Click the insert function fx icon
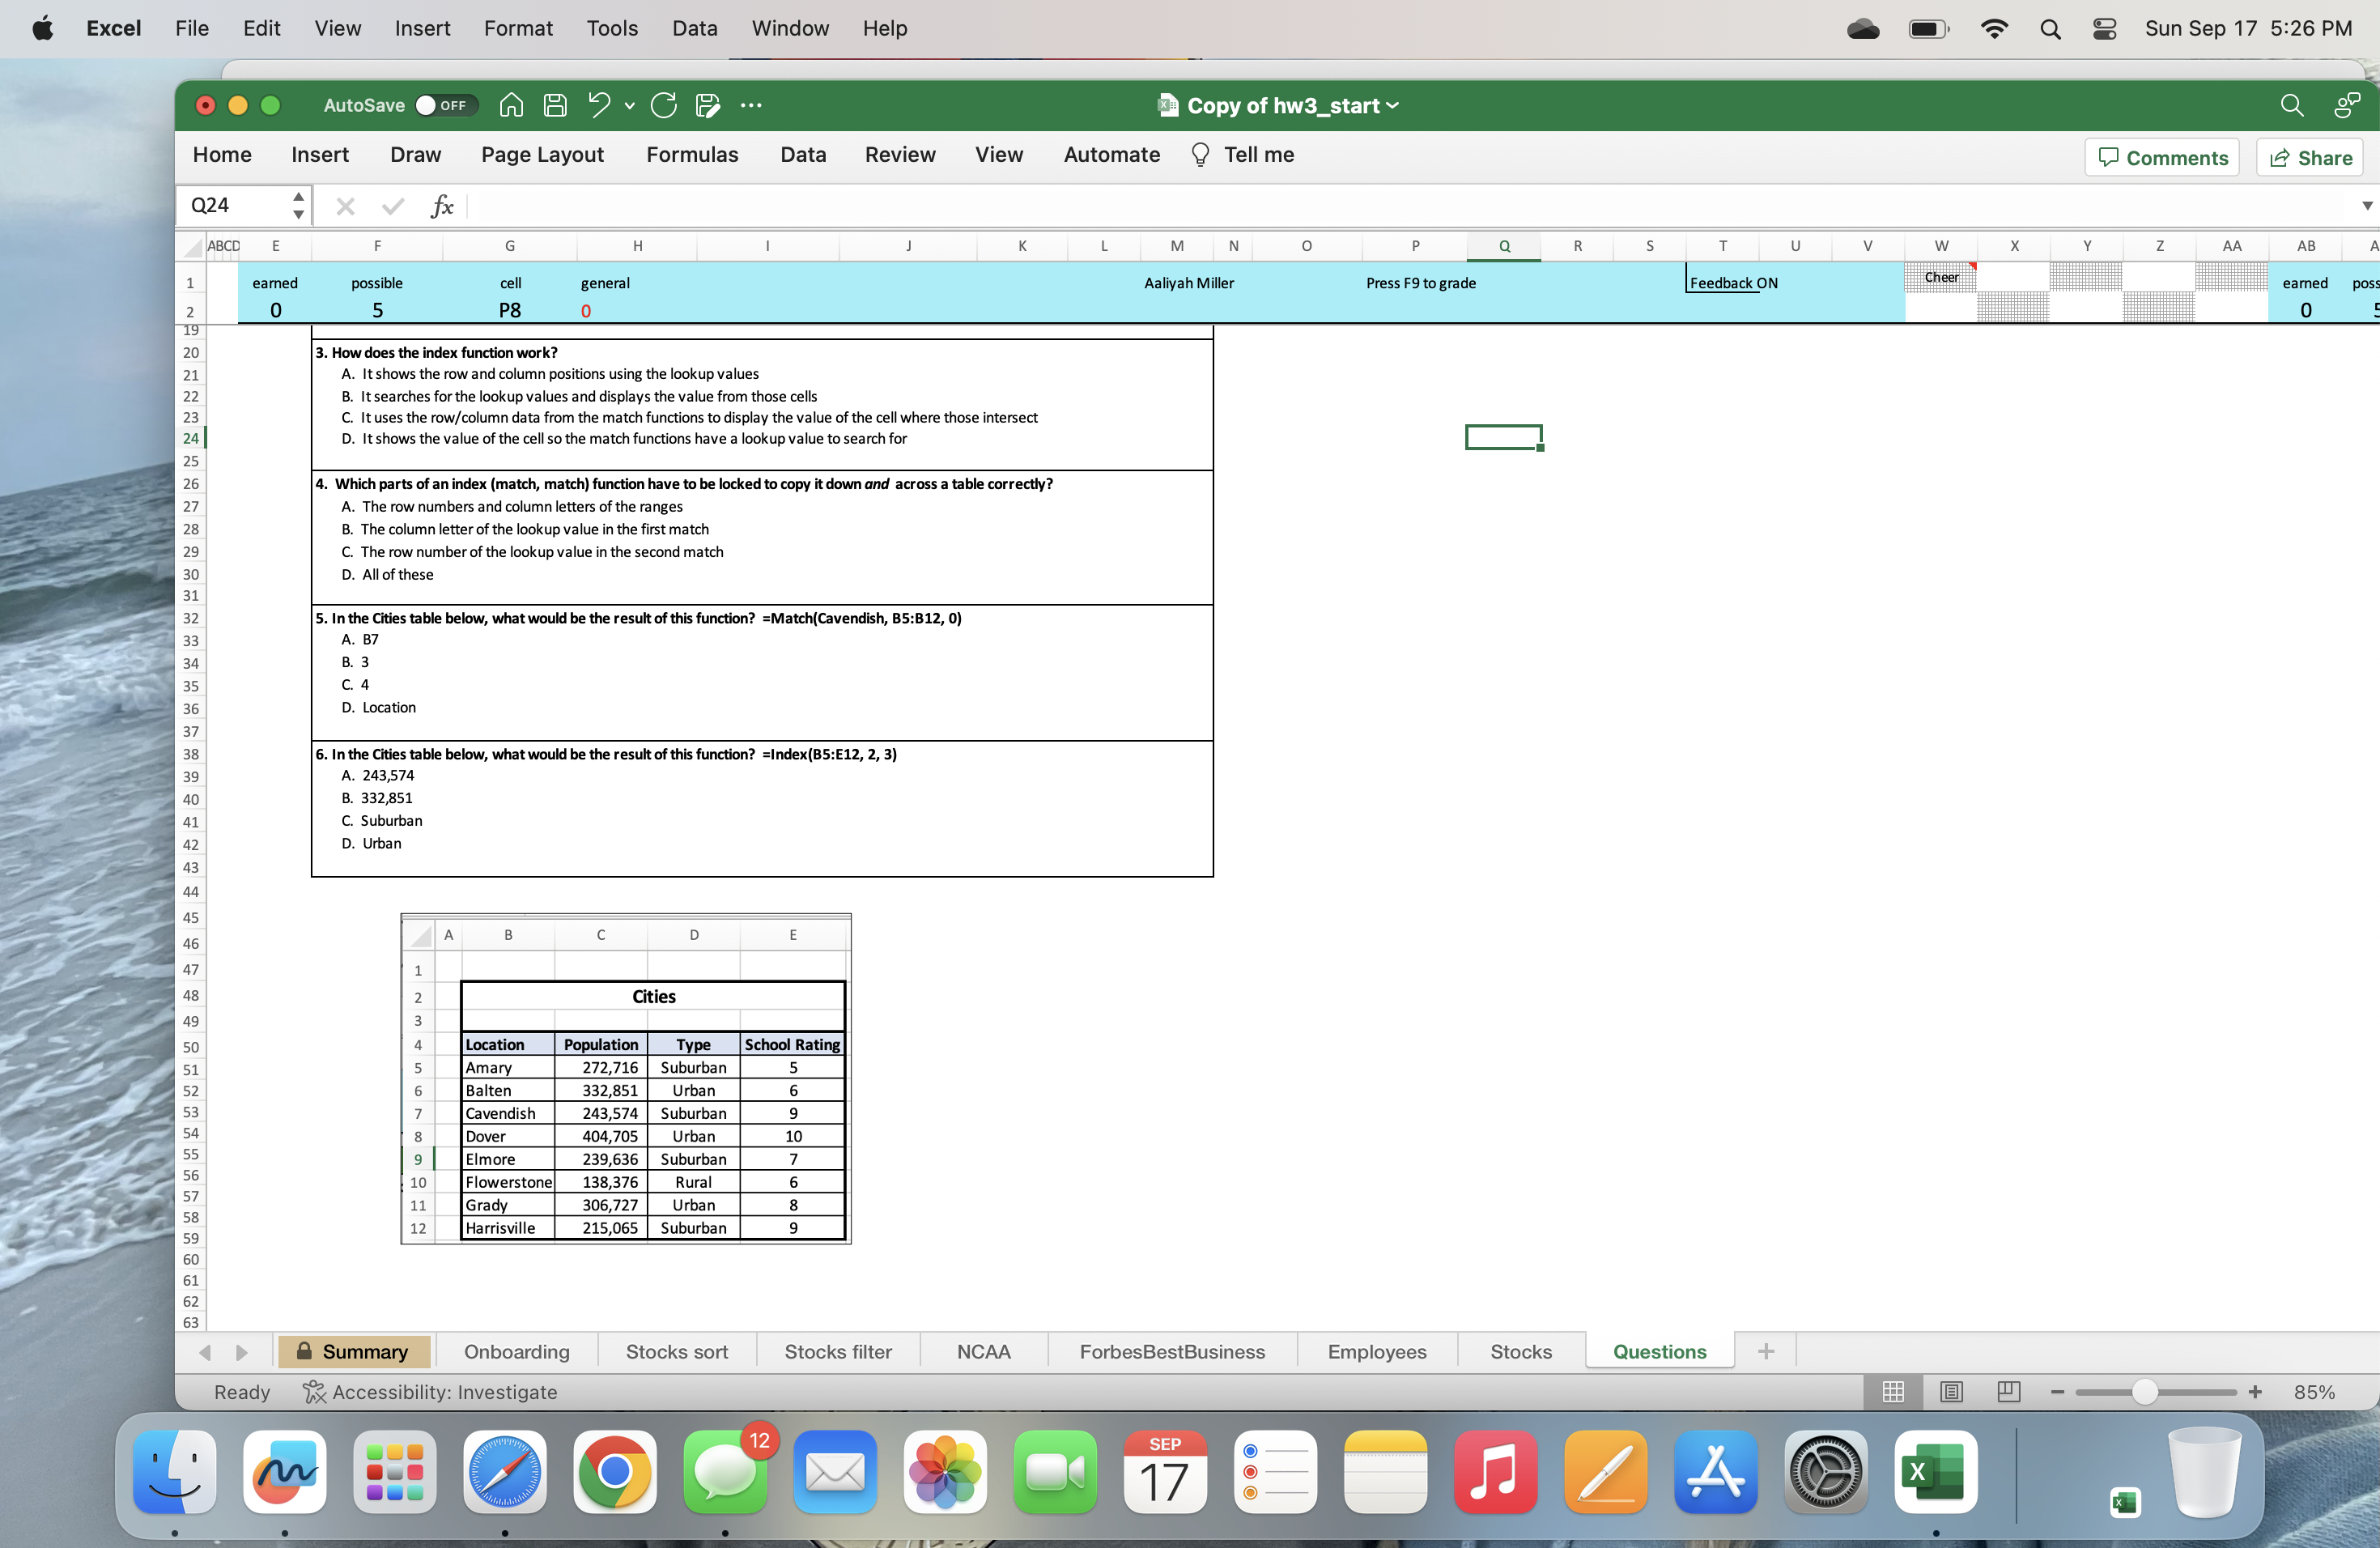 (x=441, y=206)
